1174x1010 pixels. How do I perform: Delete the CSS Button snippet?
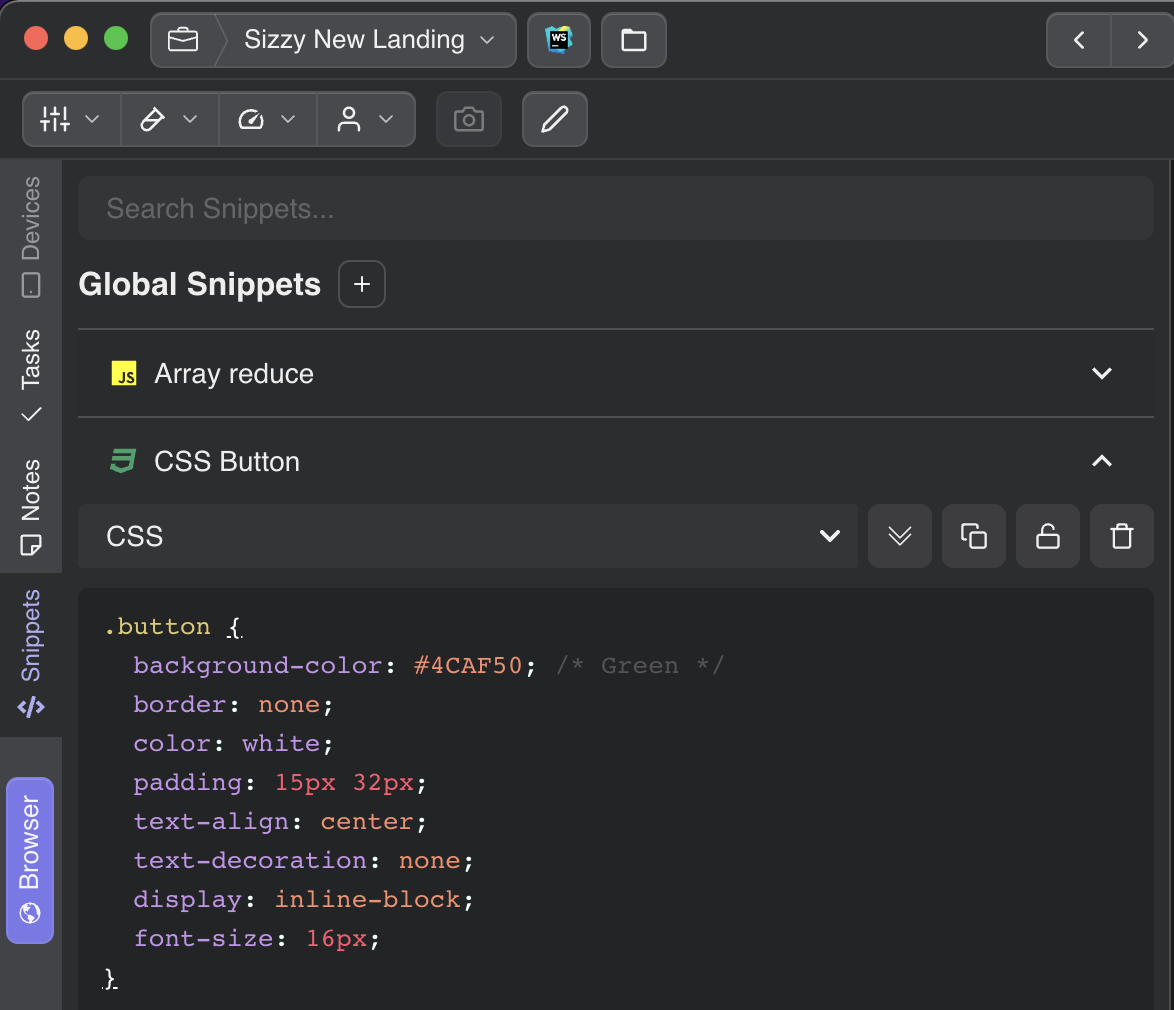1121,536
